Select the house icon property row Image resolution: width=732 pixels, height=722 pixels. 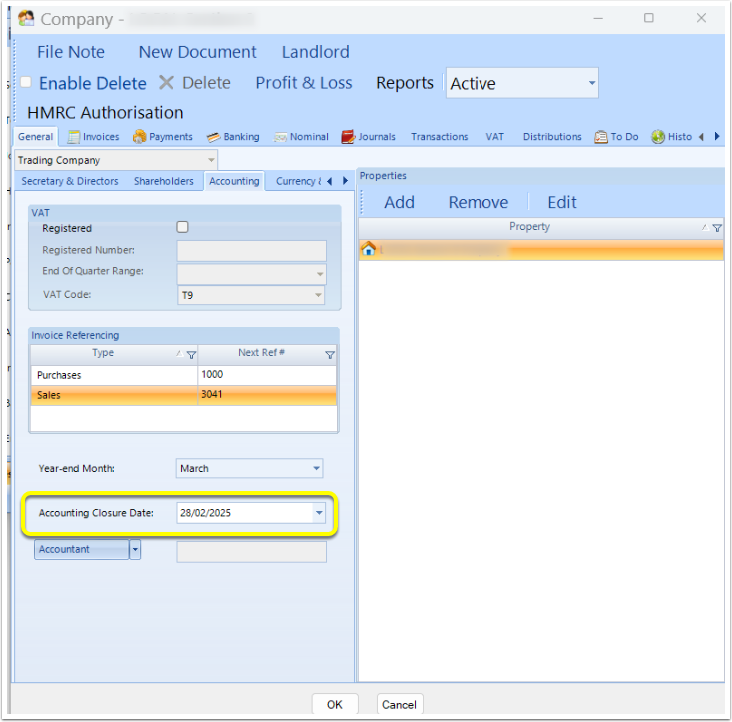tap(541, 250)
